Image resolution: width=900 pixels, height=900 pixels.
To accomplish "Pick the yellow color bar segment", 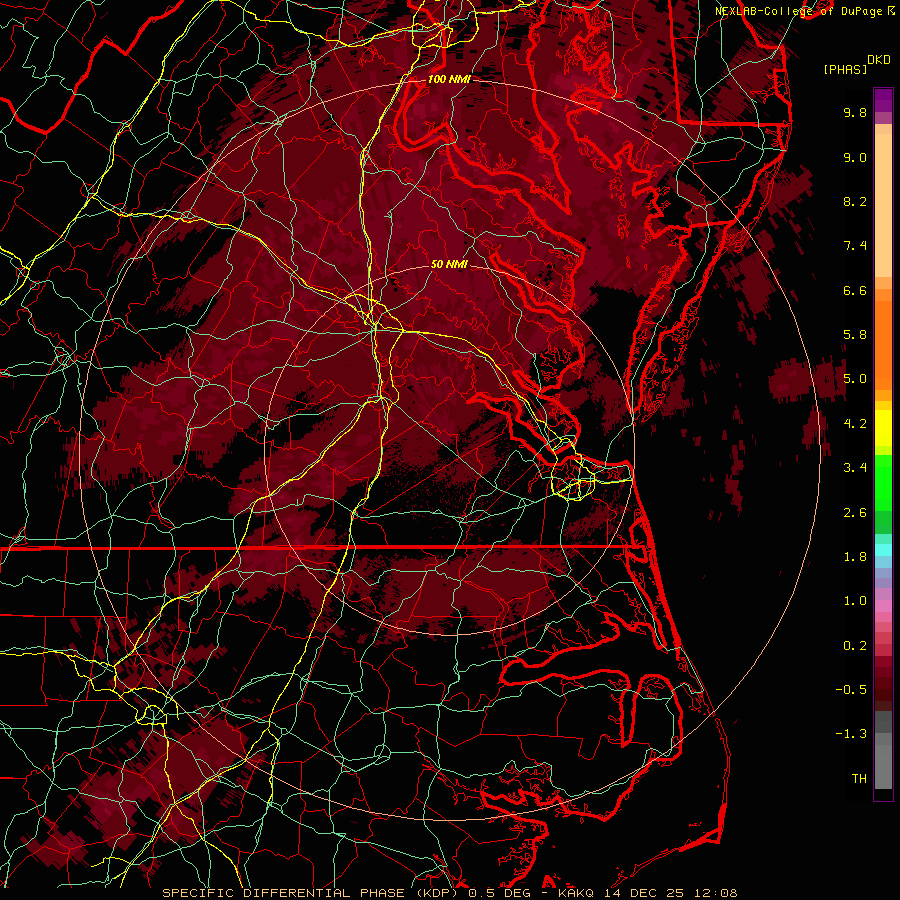I will [883, 428].
